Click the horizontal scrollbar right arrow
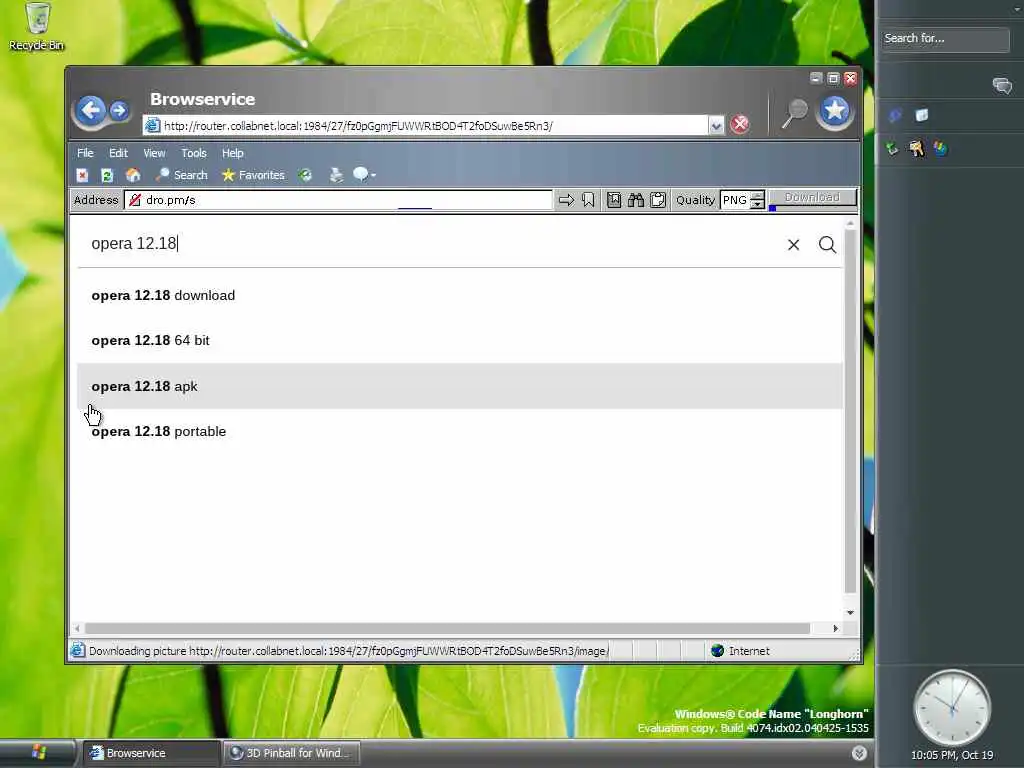Screen dimensions: 1024x768 [835, 628]
